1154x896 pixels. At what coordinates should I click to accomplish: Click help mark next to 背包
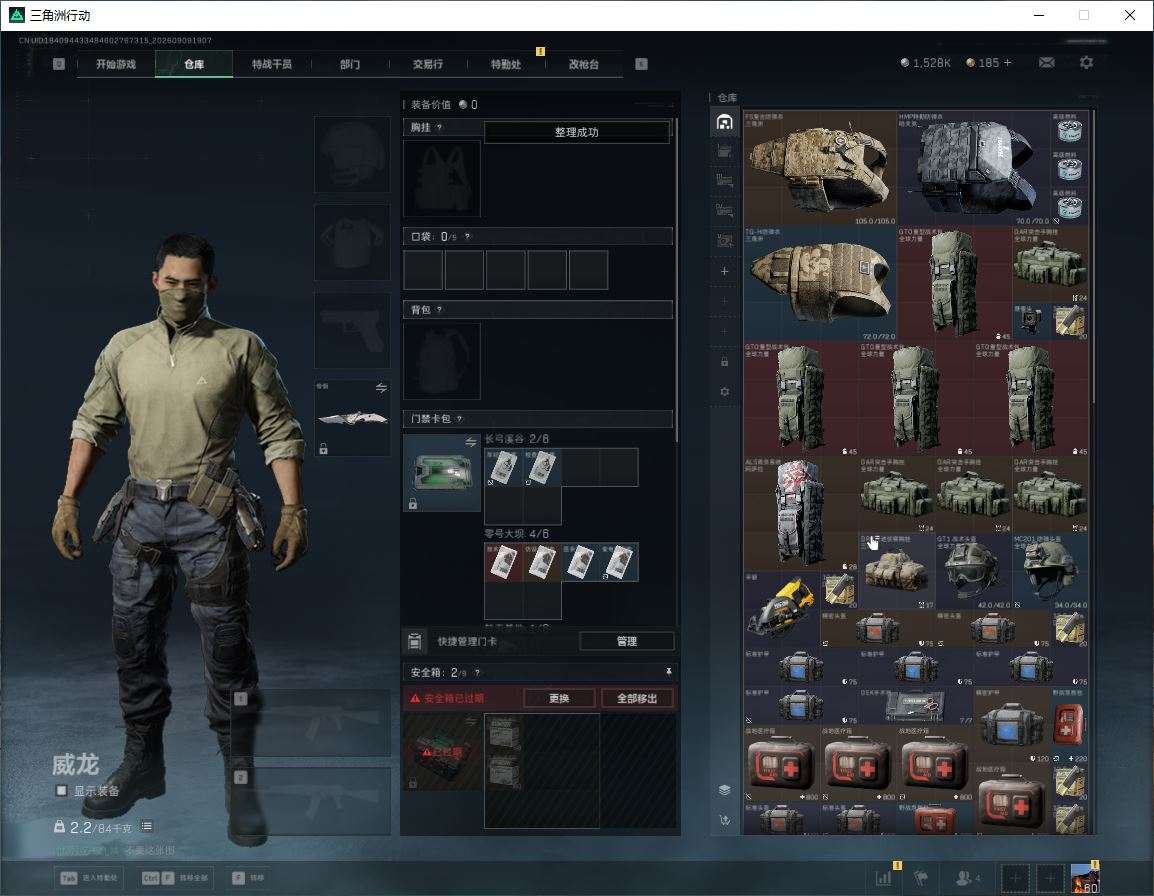[439, 309]
